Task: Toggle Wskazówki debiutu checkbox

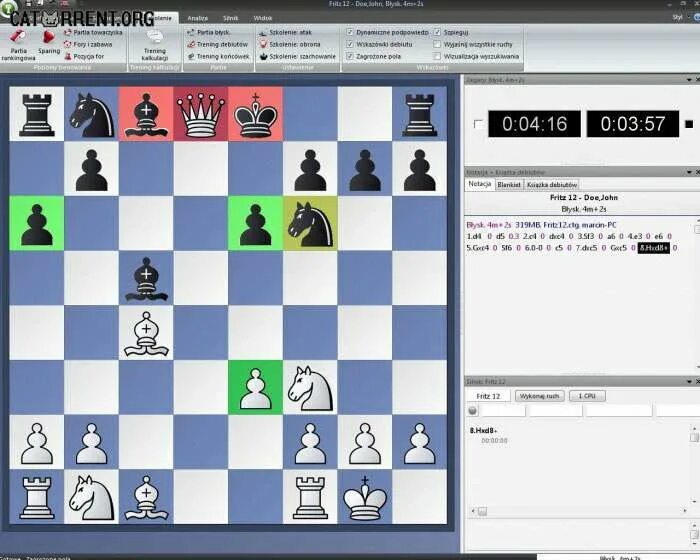Action: click(350, 44)
